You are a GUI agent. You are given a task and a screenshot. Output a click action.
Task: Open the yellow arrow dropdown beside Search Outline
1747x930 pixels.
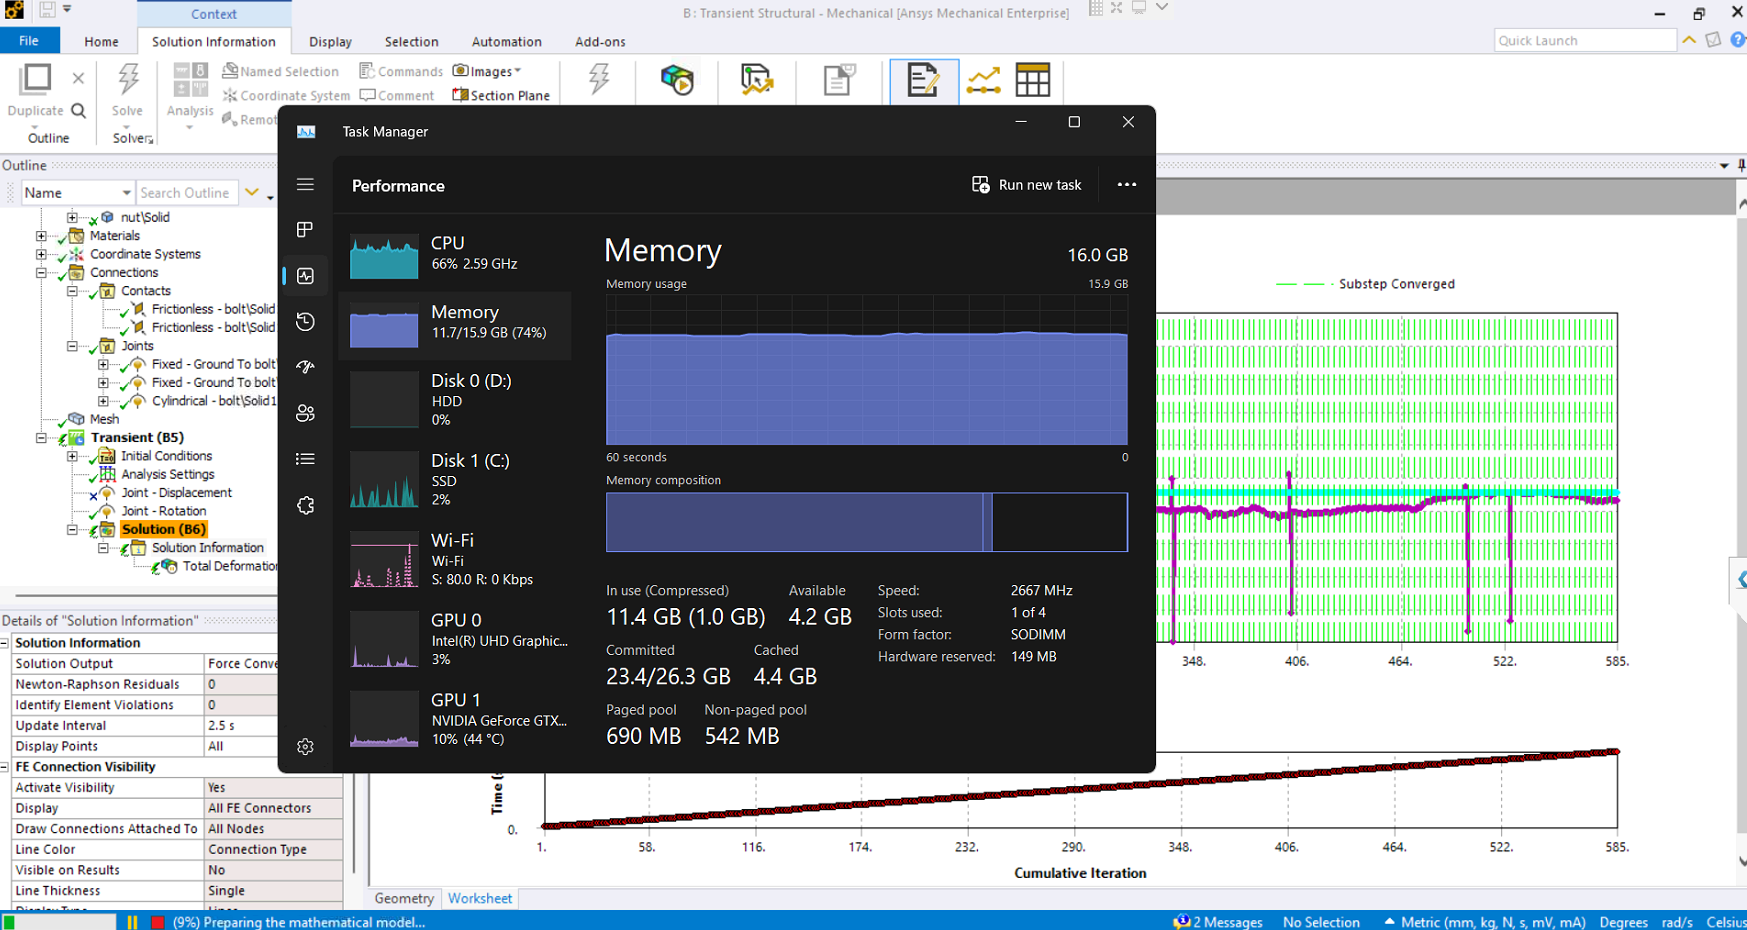[x=252, y=193]
